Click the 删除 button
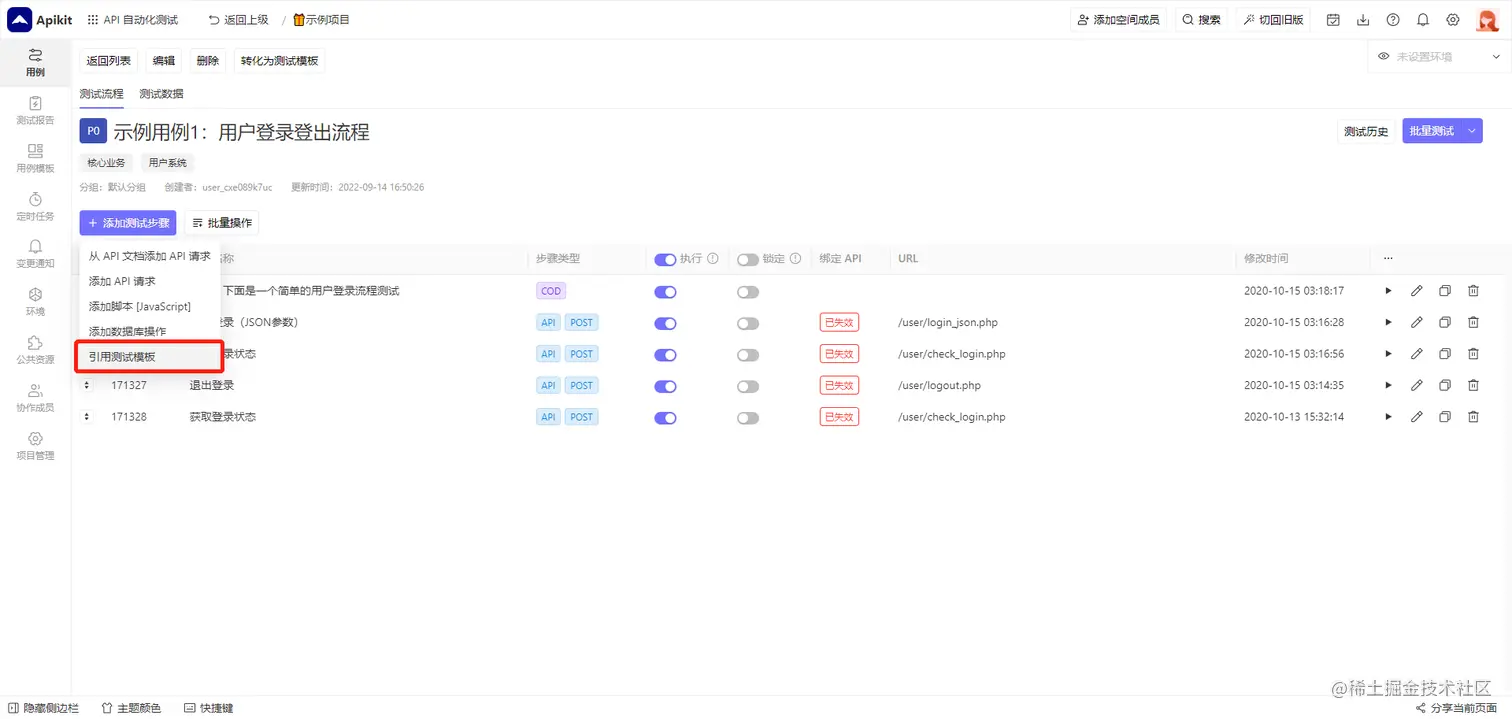This screenshot has height=719, width=1512. point(208,61)
